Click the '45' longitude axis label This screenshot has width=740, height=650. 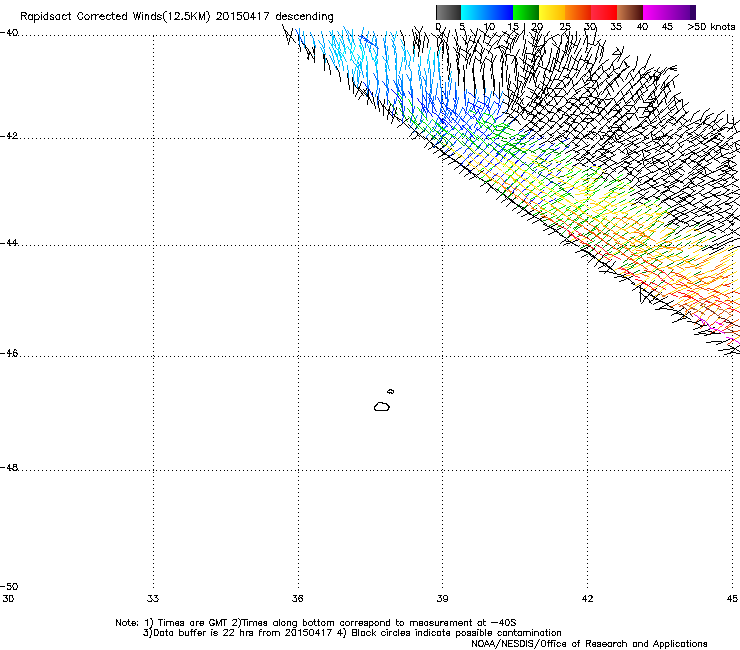pyautogui.click(x=732, y=599)
